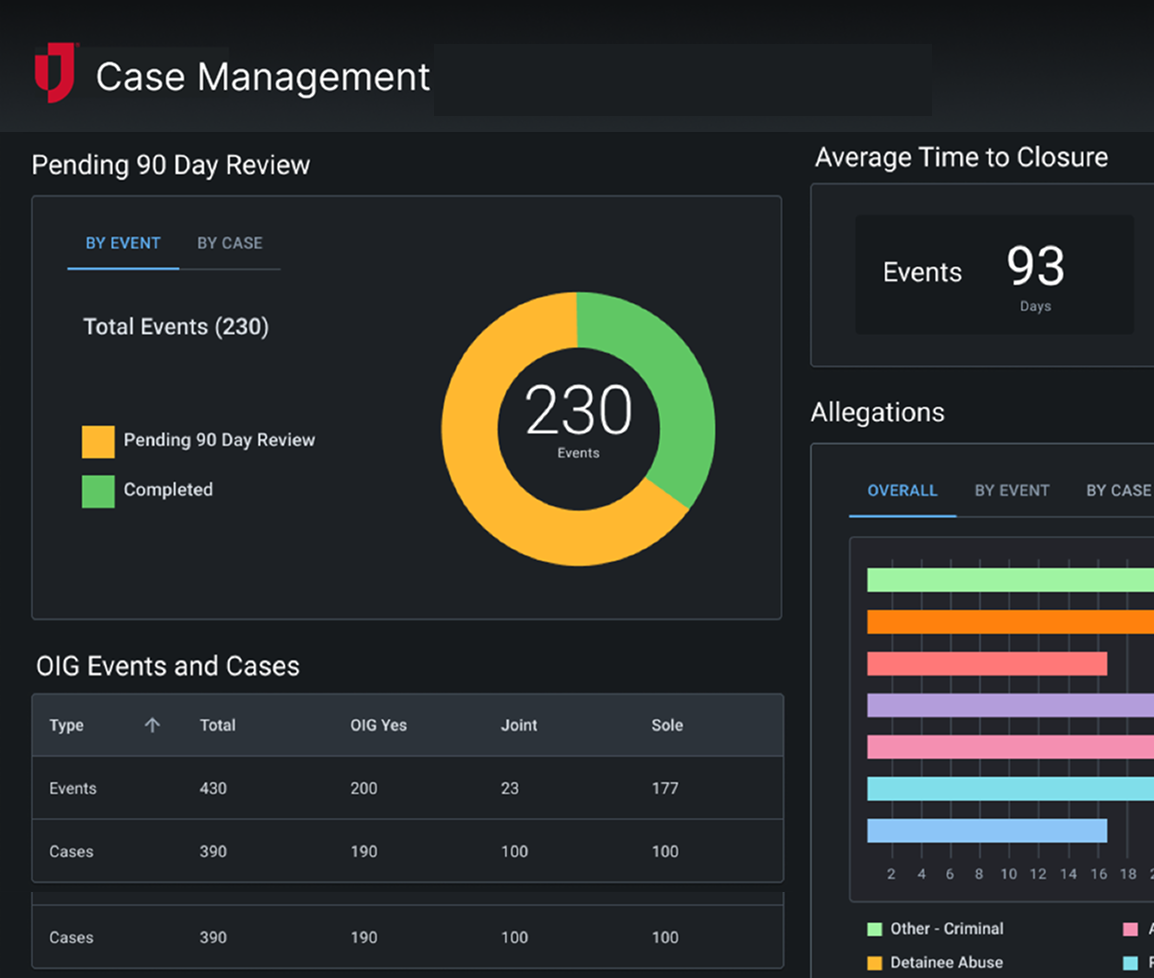Screen dimensions: 1154x978
Task: Click the '177' Sole cell
Action: [x=665, y=788]
